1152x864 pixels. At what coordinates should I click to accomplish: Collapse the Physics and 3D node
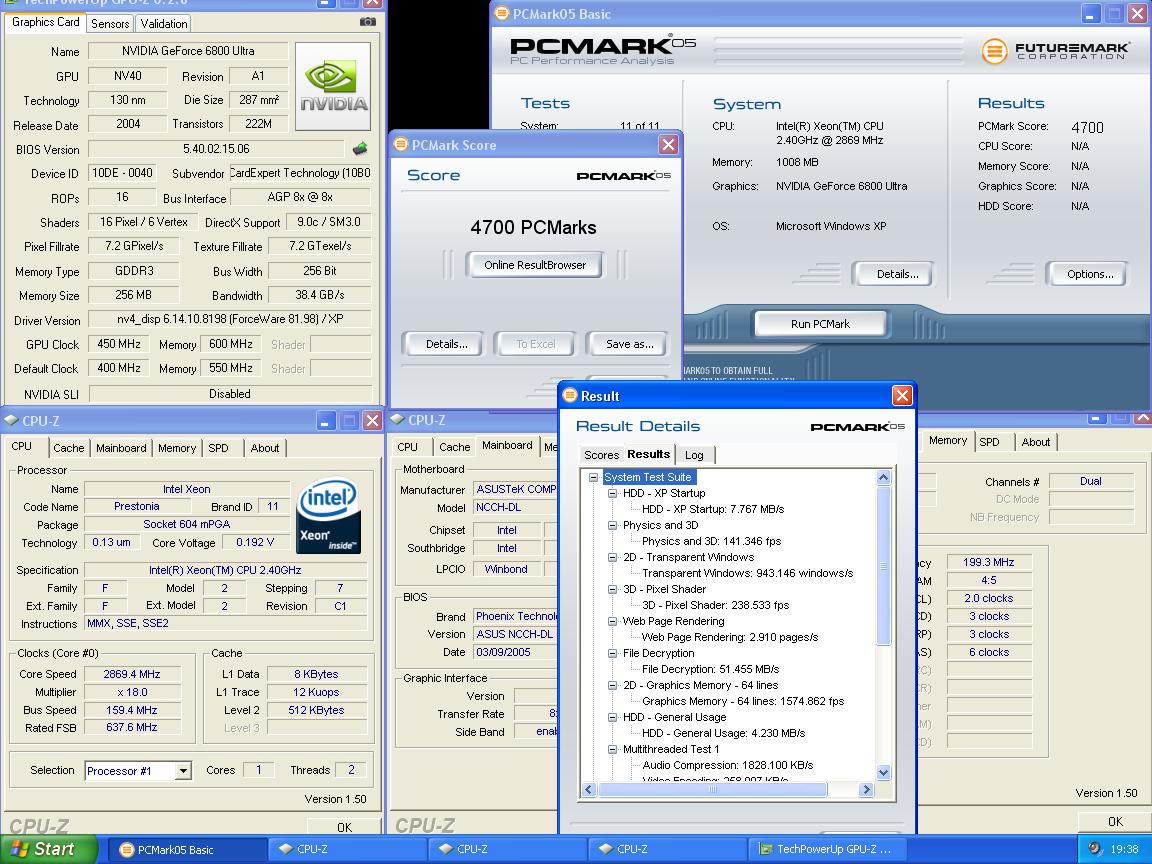coord(612,525)
